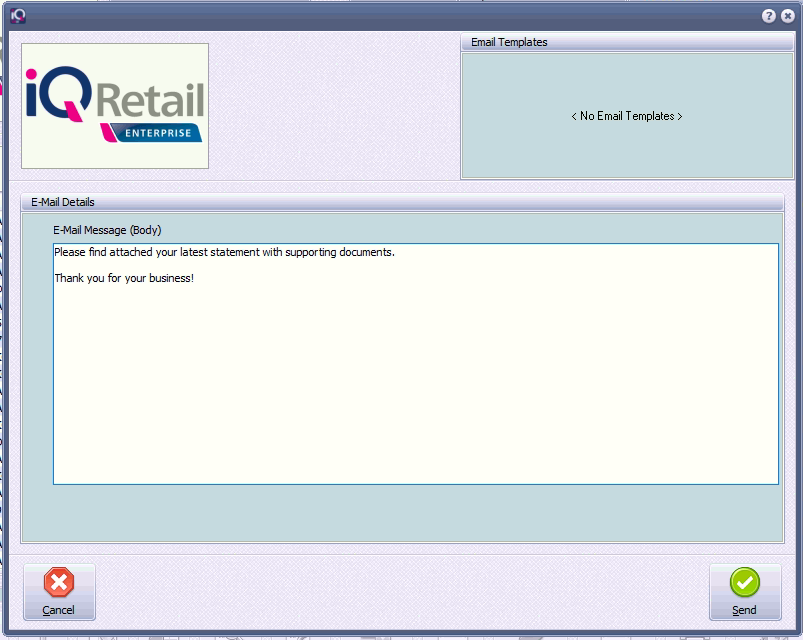Click the text 'Thank you for your business!'
Image resolution: width=803 pixels, height=640 pixels.
pos(124,278)
